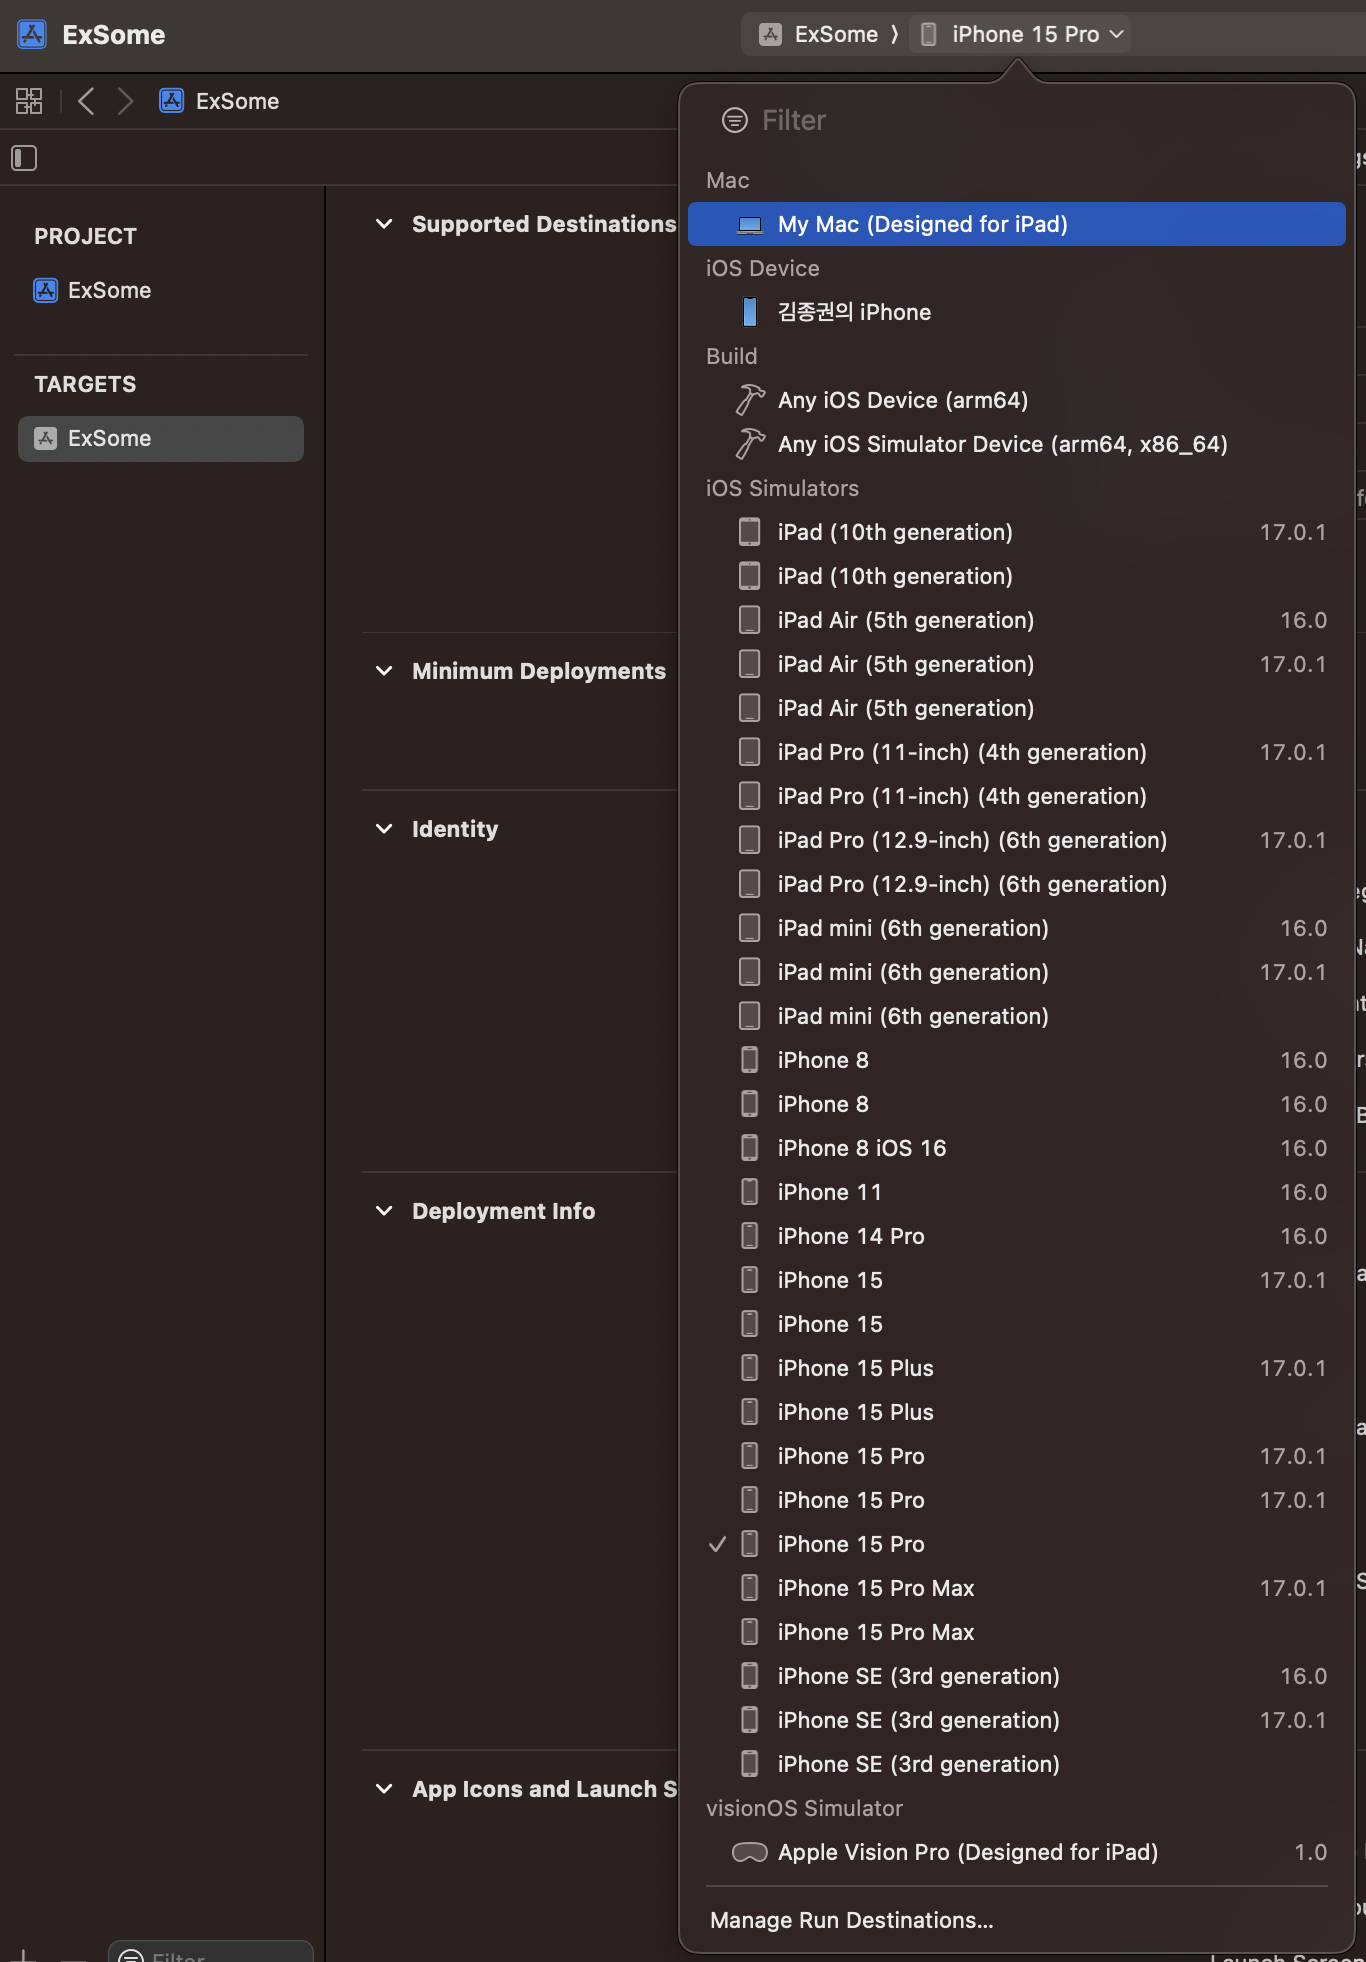Select the ExSome target in sidebar
This screenshot has width=1366, height=1962.
coord(161,439)
